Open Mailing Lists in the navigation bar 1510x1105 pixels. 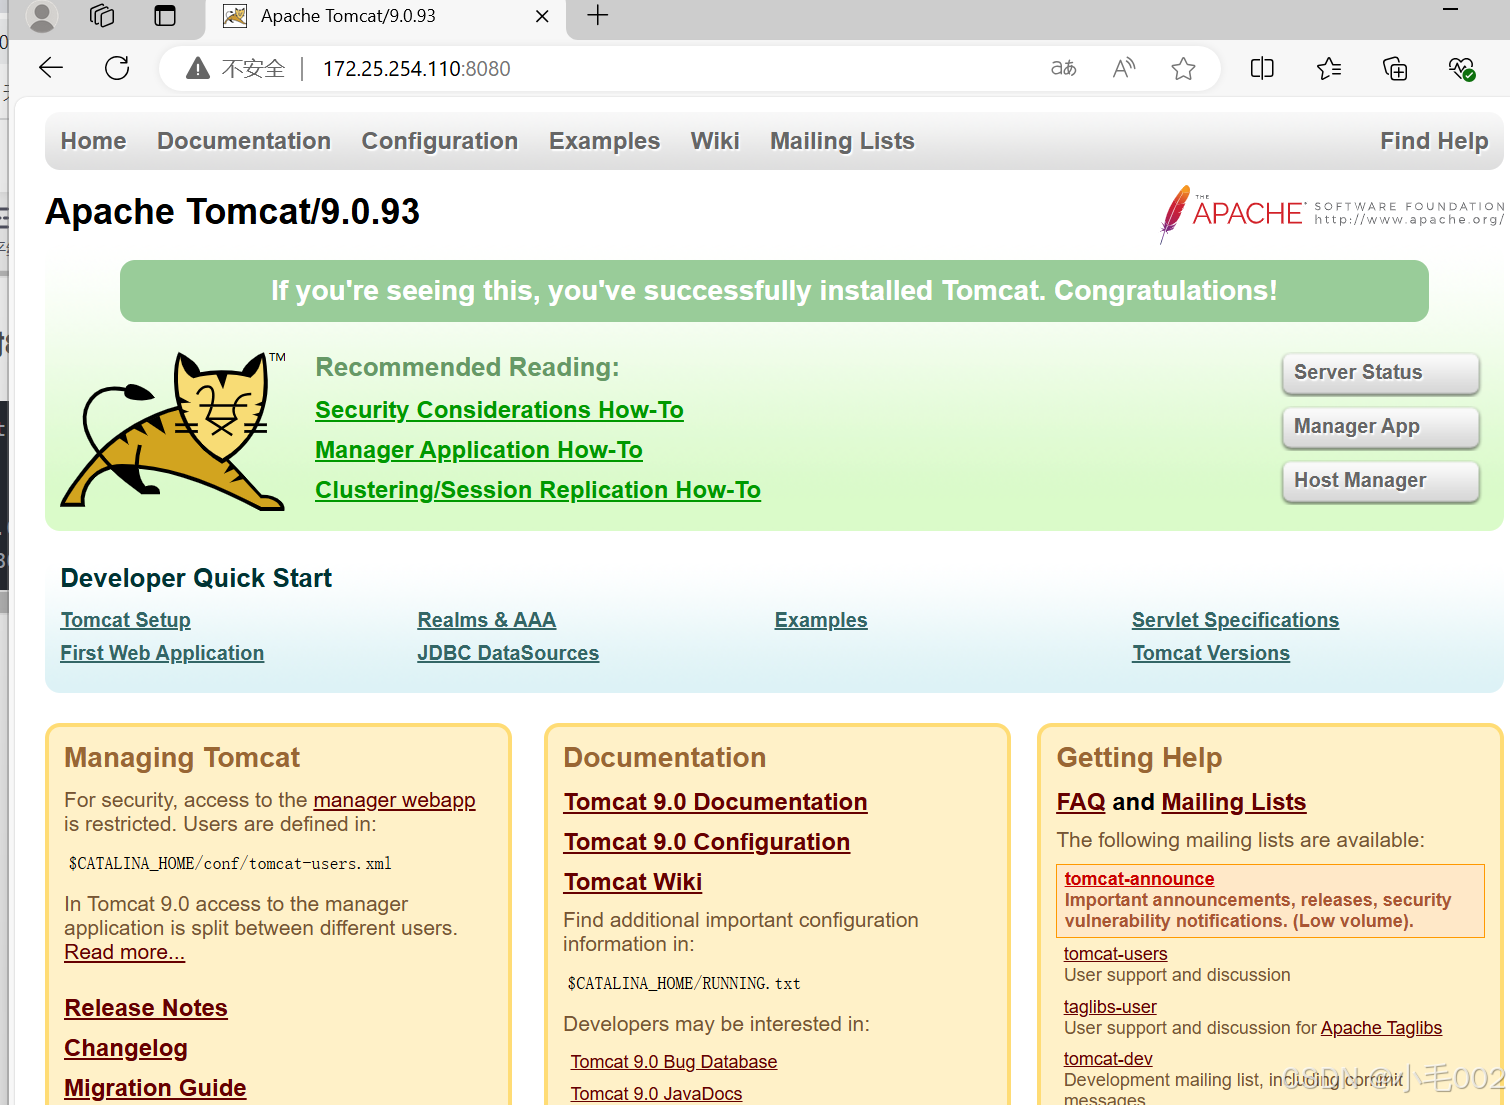pos(842,141)
